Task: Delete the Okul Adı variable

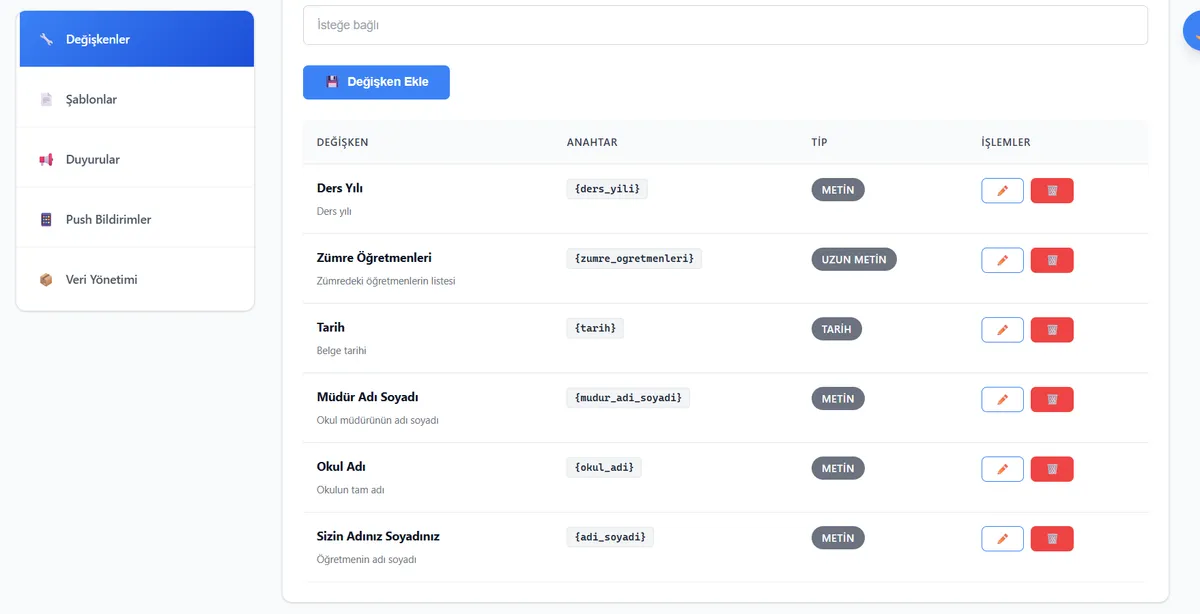Action: click(x=1051, y=469)
